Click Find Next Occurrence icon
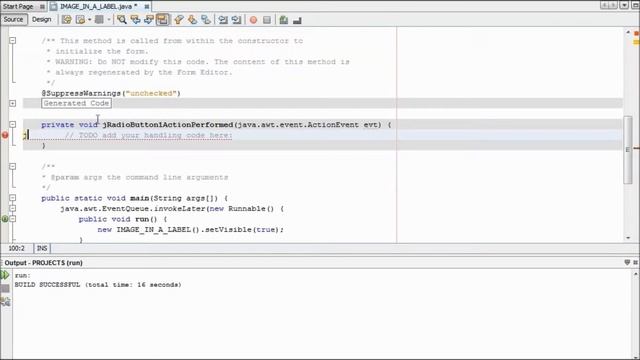 [x=149, y=20]
